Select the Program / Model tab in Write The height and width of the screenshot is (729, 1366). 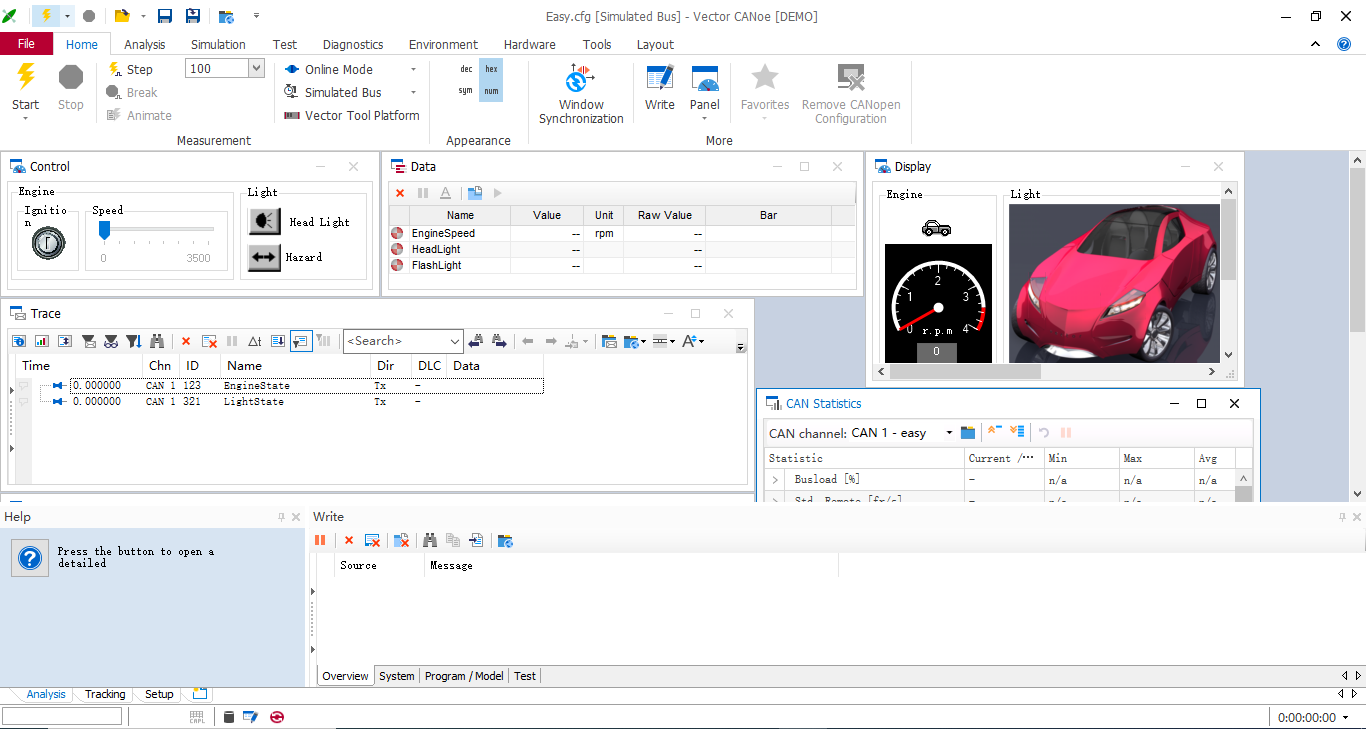click(464, 676)
